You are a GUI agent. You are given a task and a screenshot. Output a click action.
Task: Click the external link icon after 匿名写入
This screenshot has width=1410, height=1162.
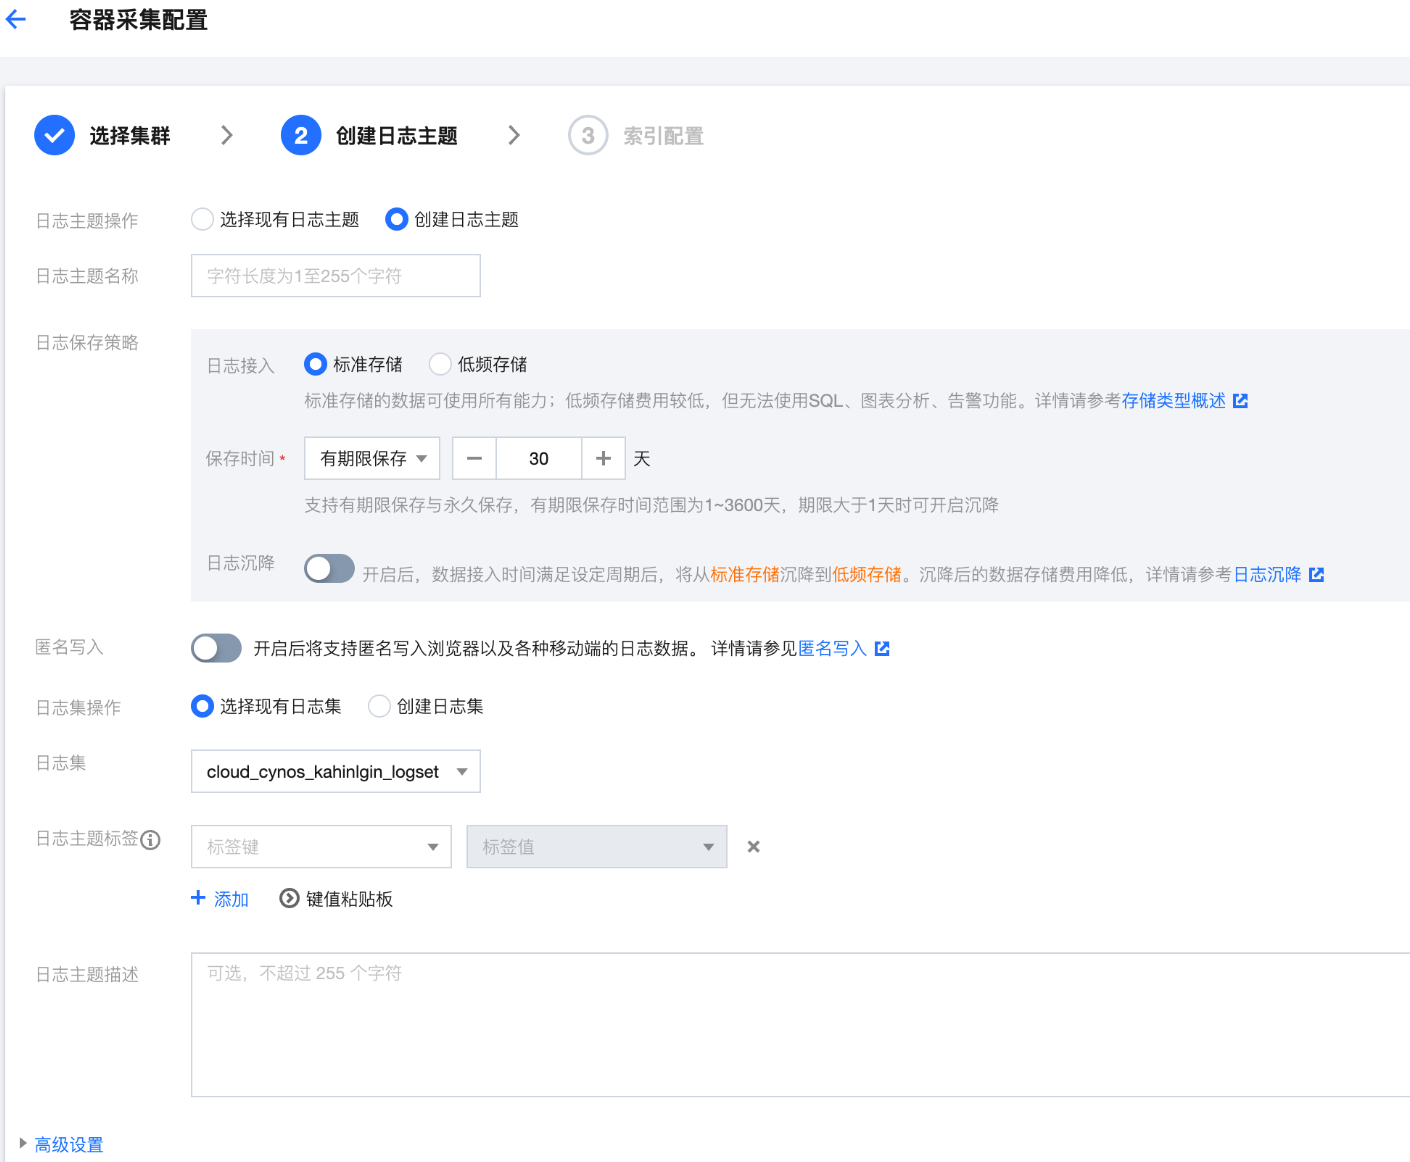(x=882, y=649)
